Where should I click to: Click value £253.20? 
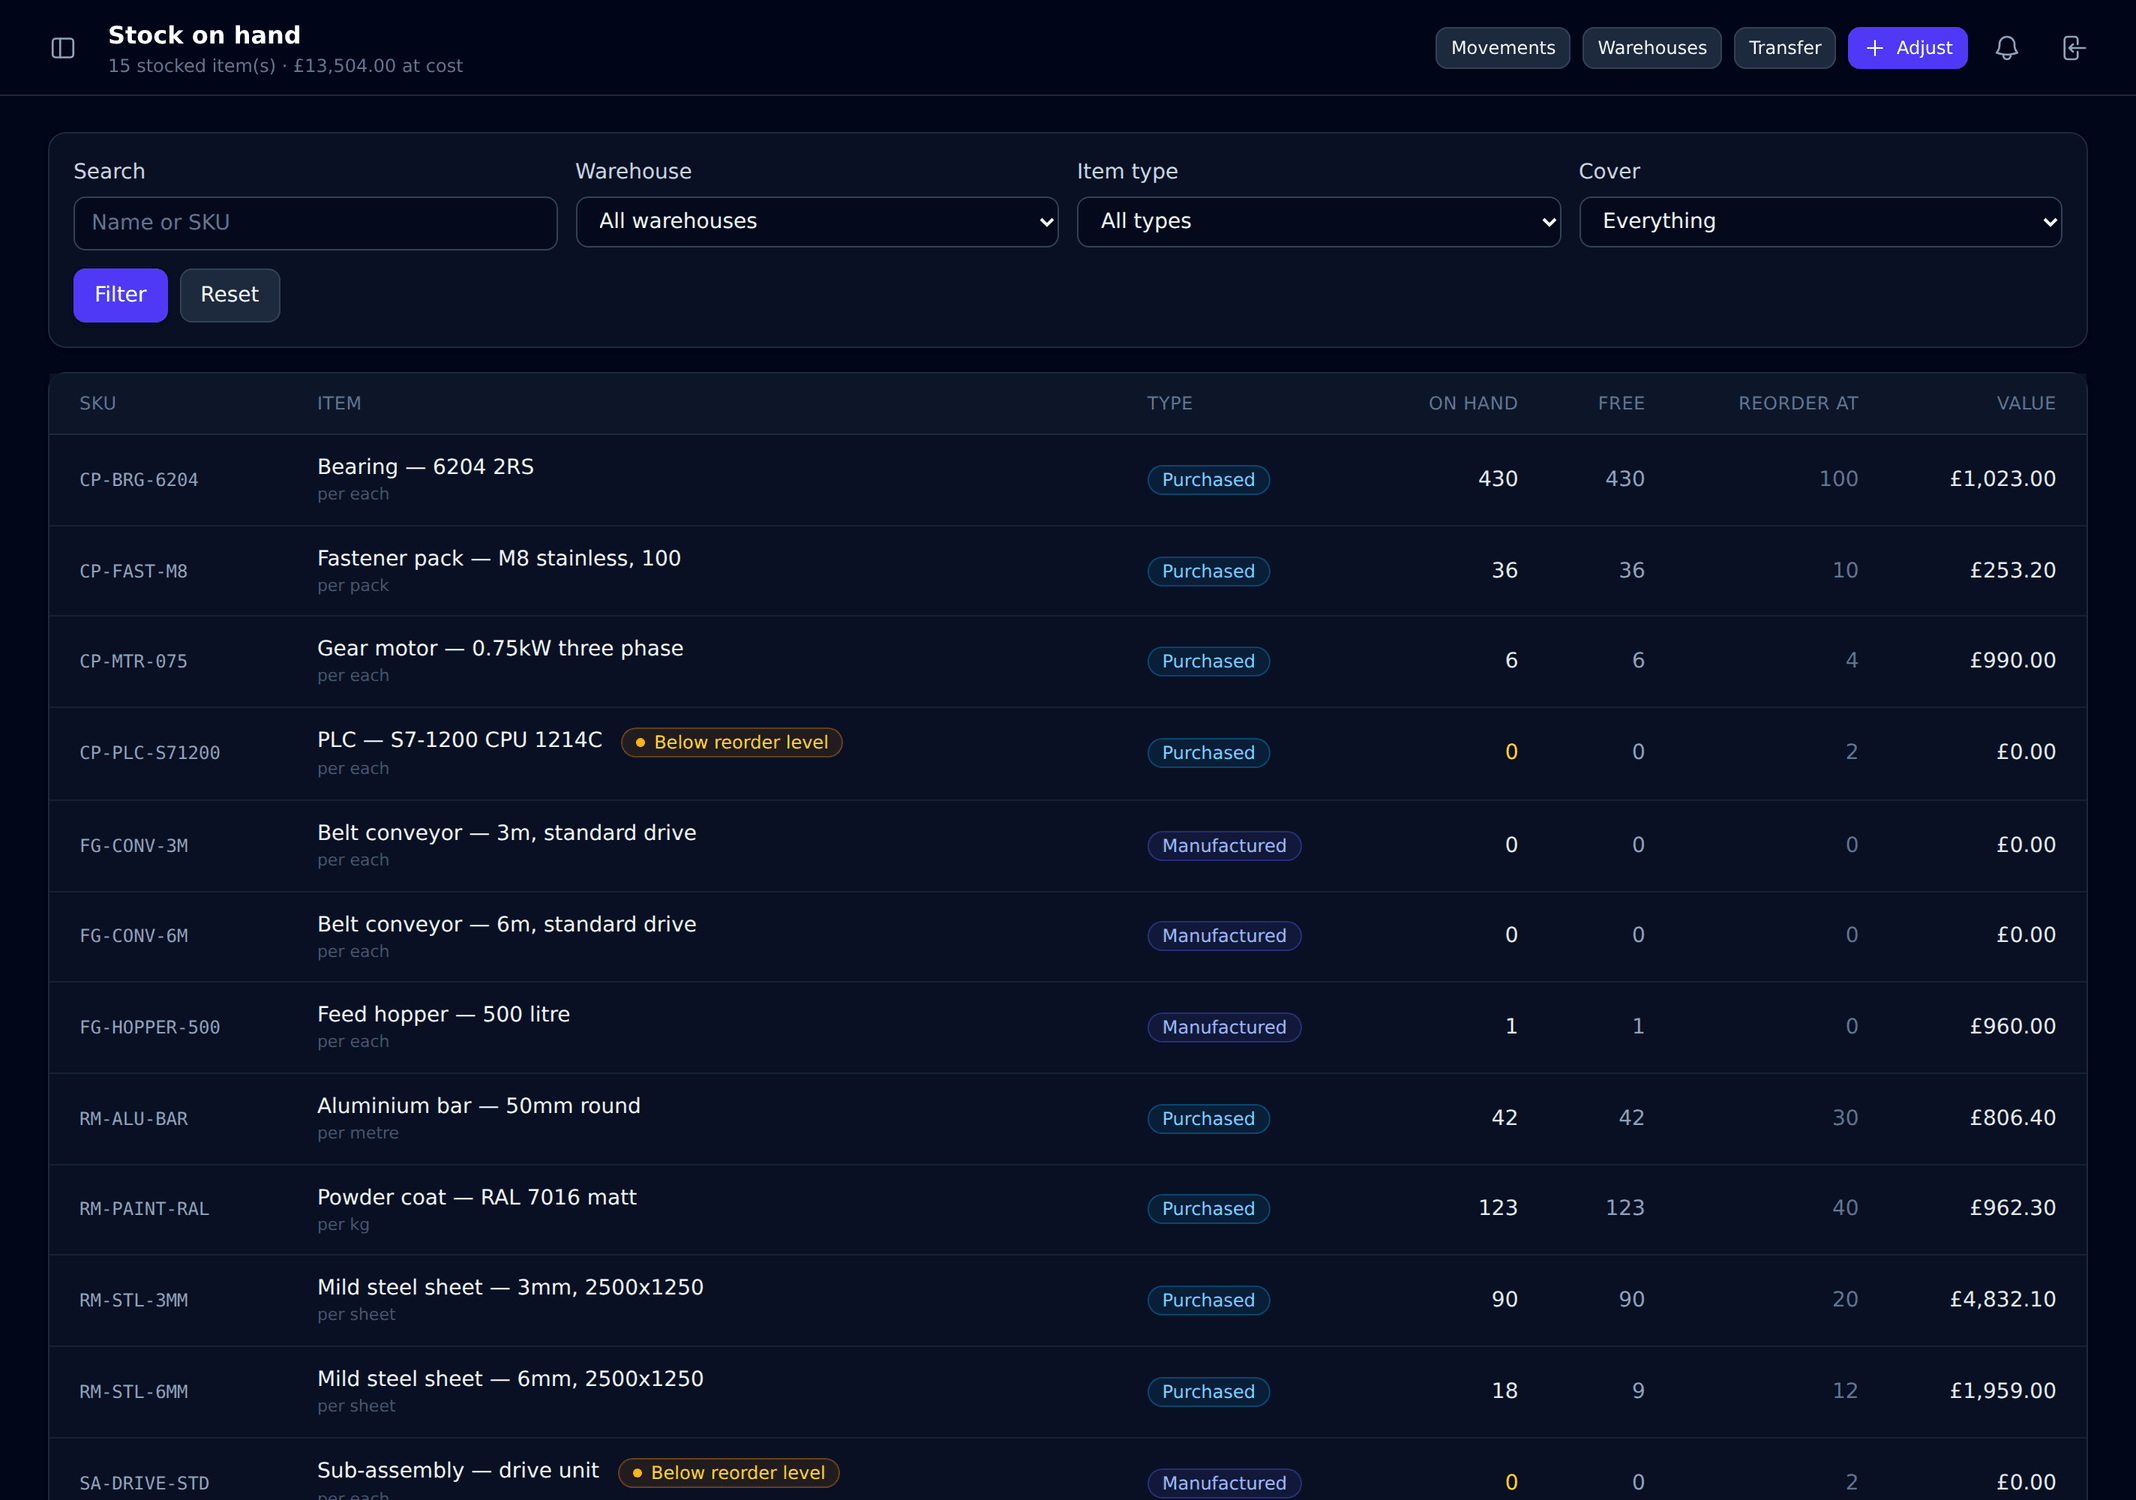point(2012,571)
